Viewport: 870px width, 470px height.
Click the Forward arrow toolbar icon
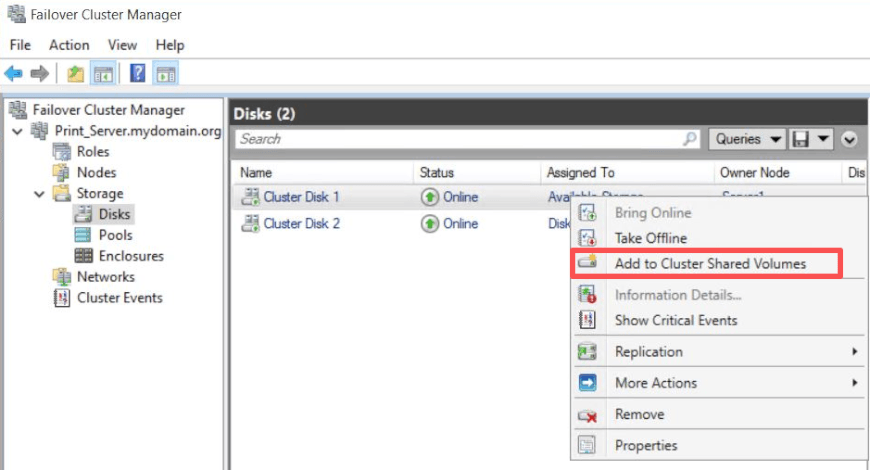[x=39, y=73]
